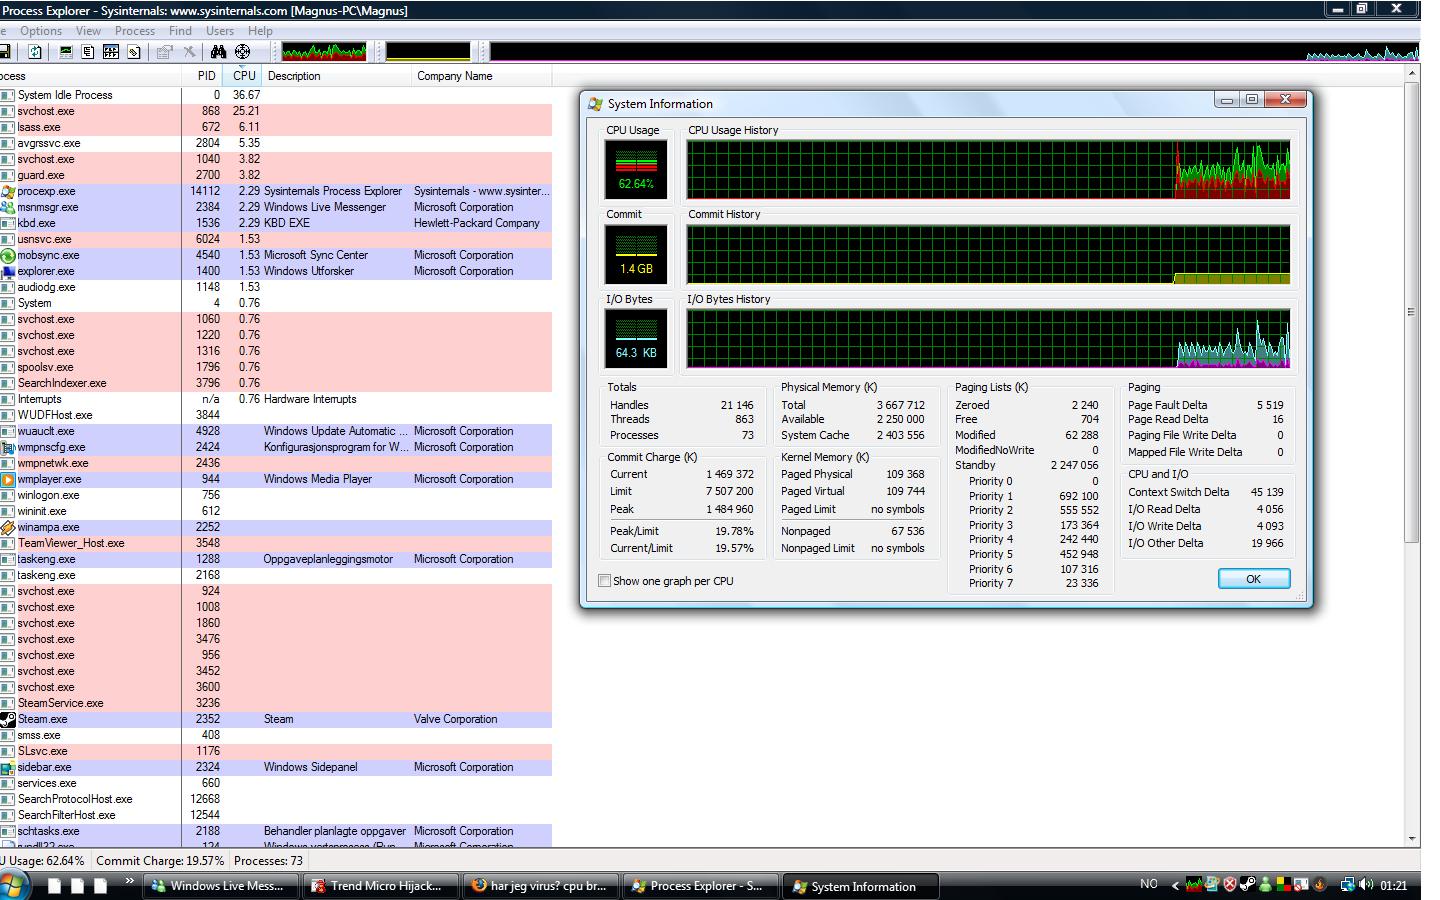This screenshot has height=900, width=1440.
Task: Click the Refresh Now toolbar icon
Action: (x=35, y=52)
